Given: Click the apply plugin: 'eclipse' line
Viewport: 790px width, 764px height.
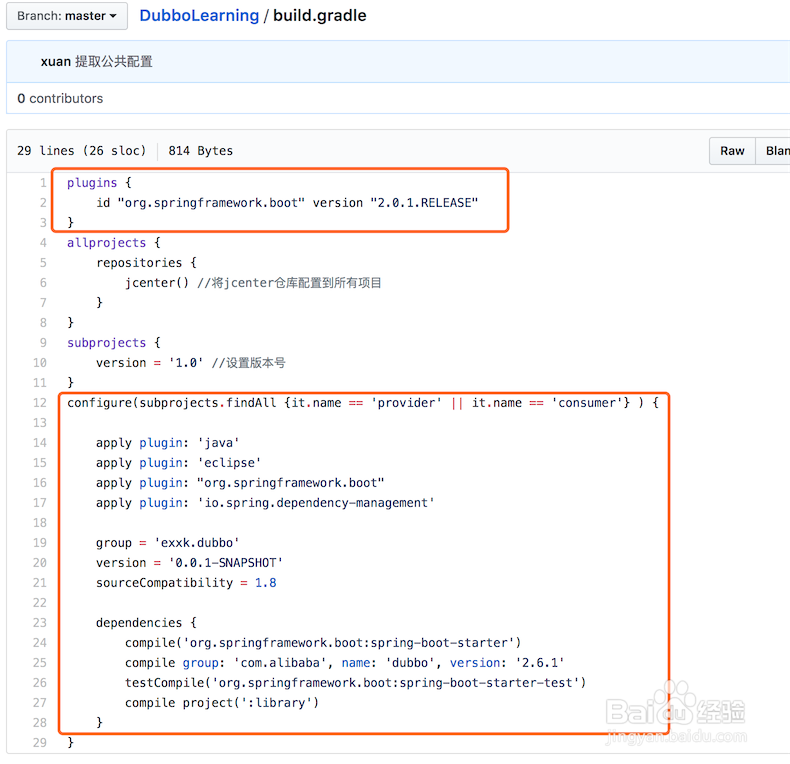Looking at the screenshot, I should 178,463.
